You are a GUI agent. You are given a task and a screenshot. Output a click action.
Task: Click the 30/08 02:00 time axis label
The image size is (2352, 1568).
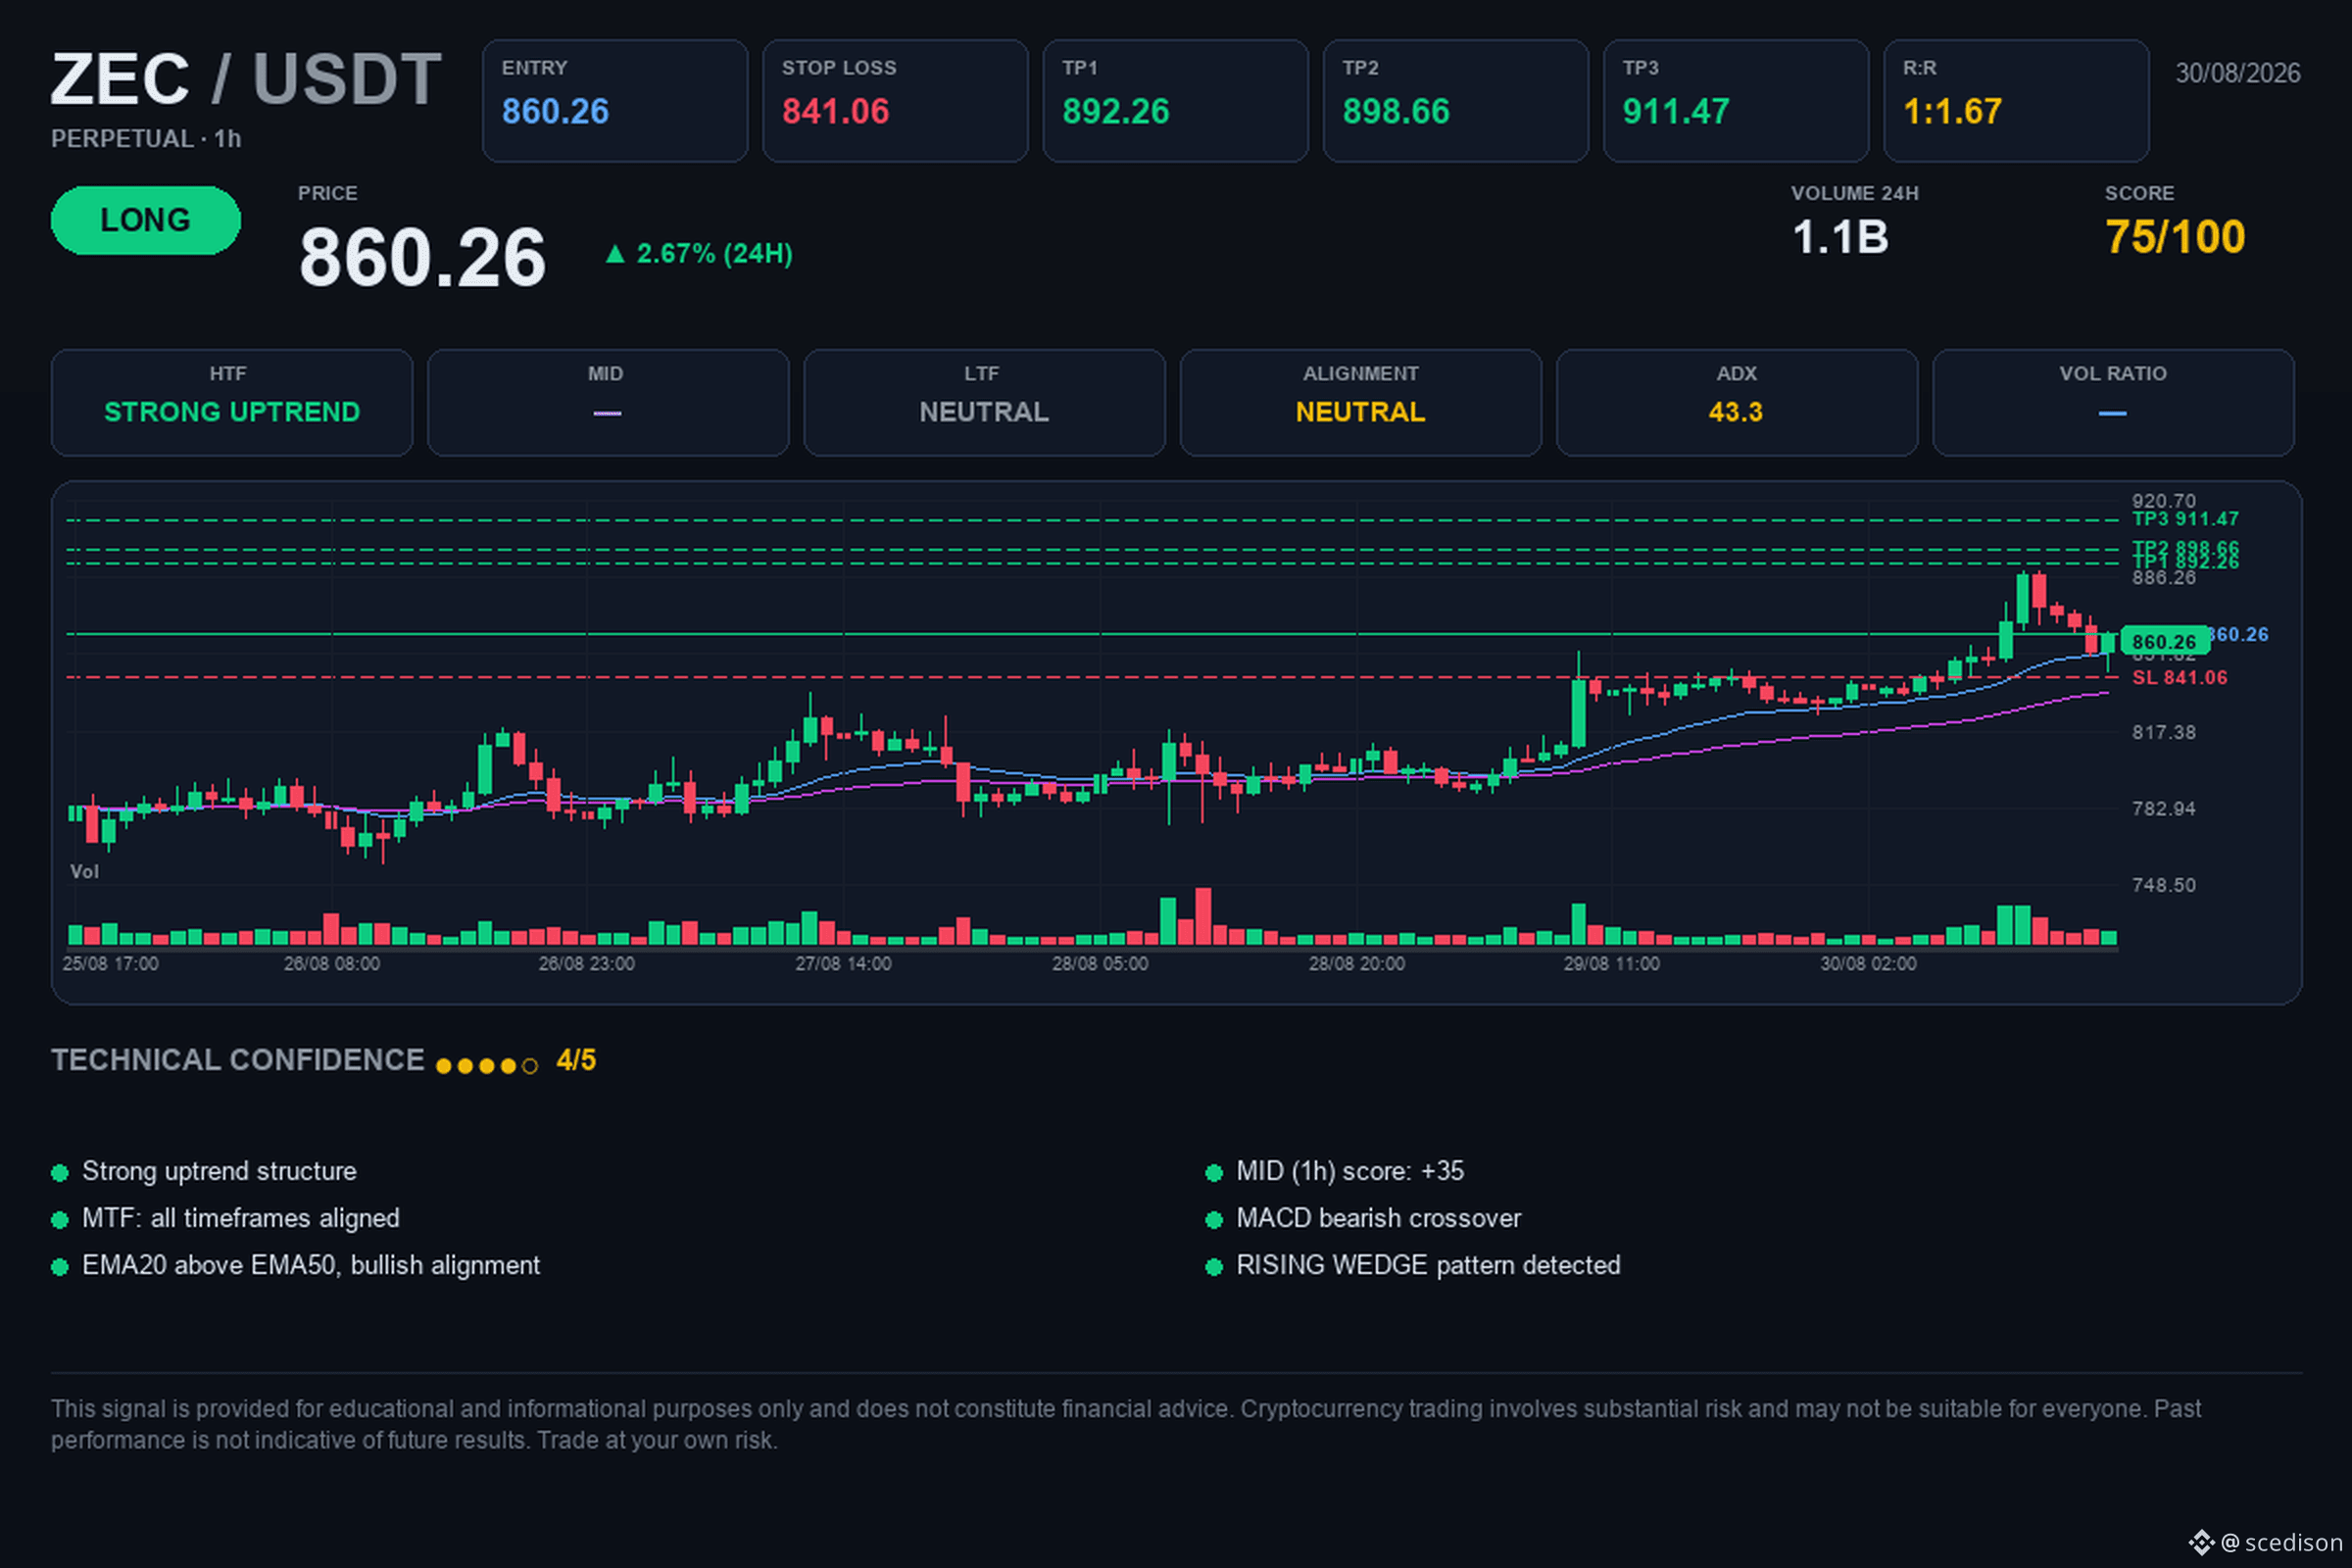1869,964
